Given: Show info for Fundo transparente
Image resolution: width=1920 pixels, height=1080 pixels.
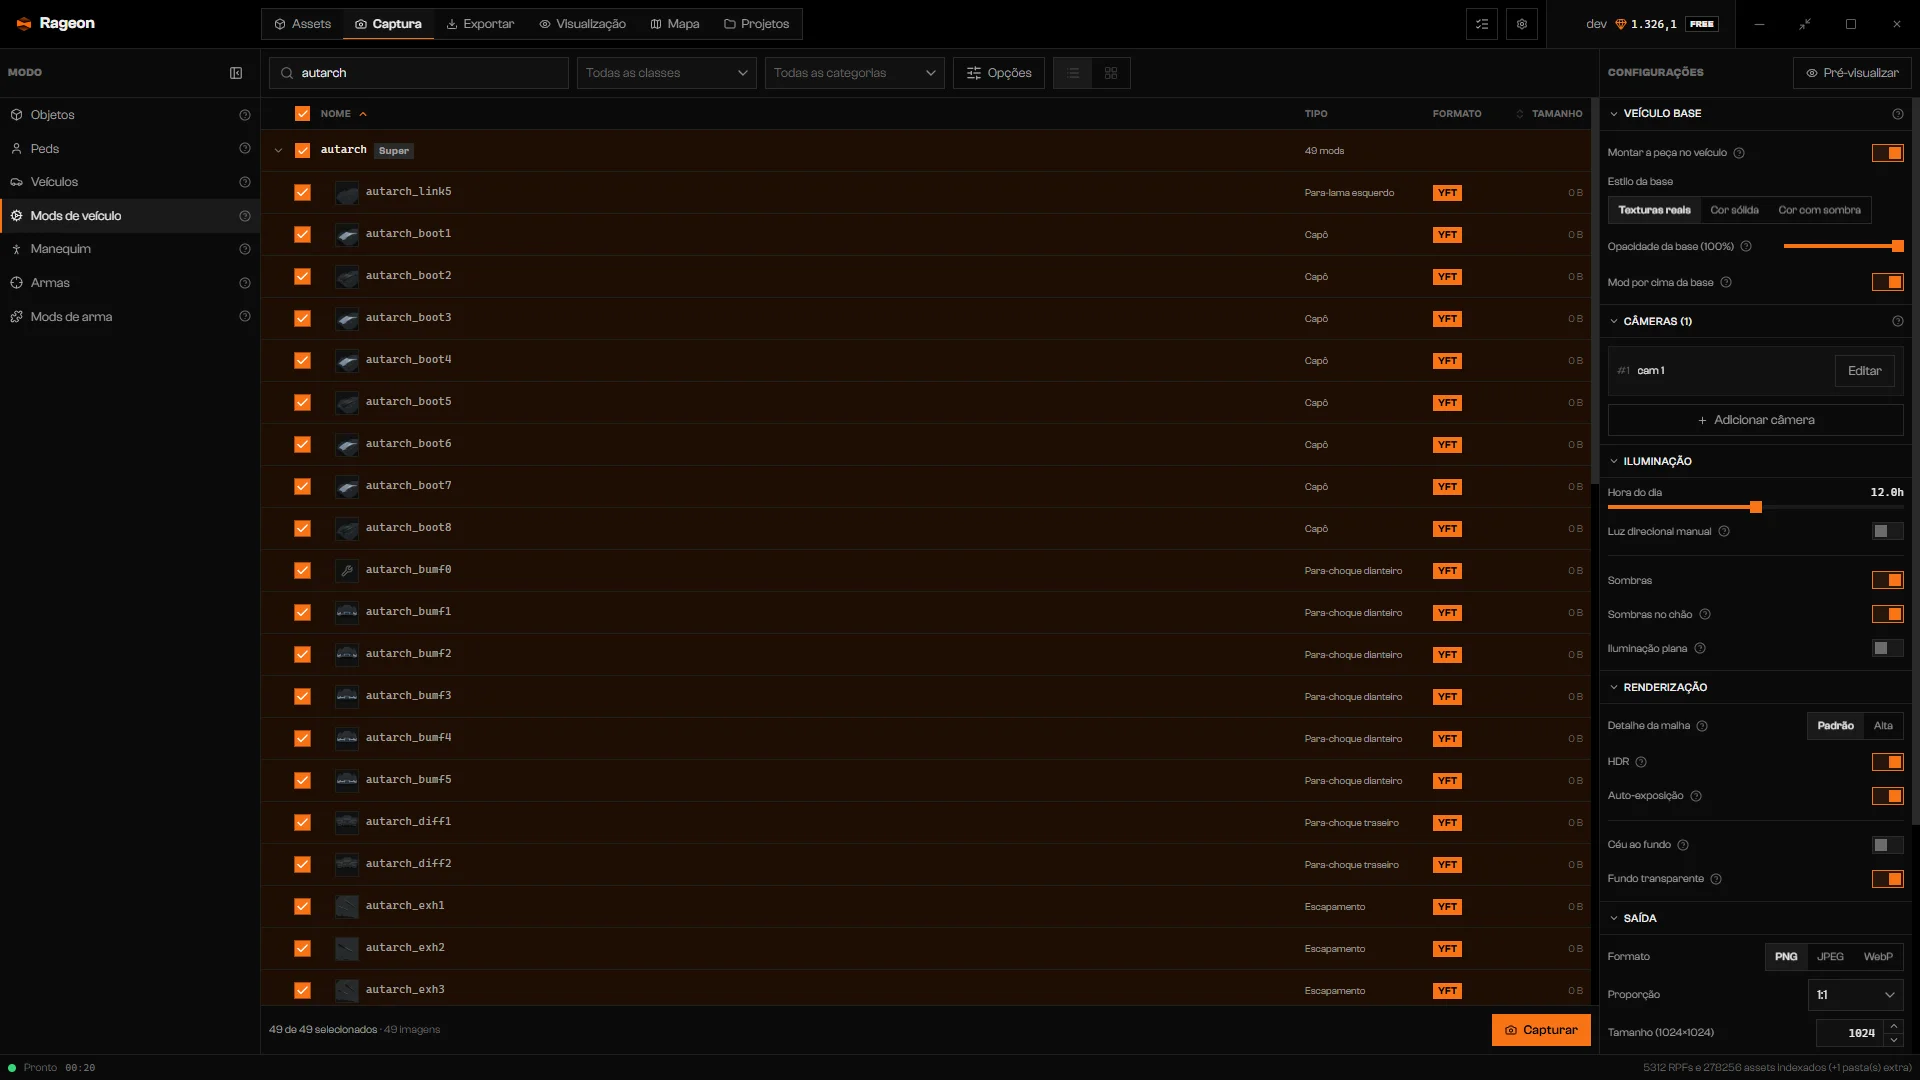Looking at the screenshot, I should pos(1716,879).
